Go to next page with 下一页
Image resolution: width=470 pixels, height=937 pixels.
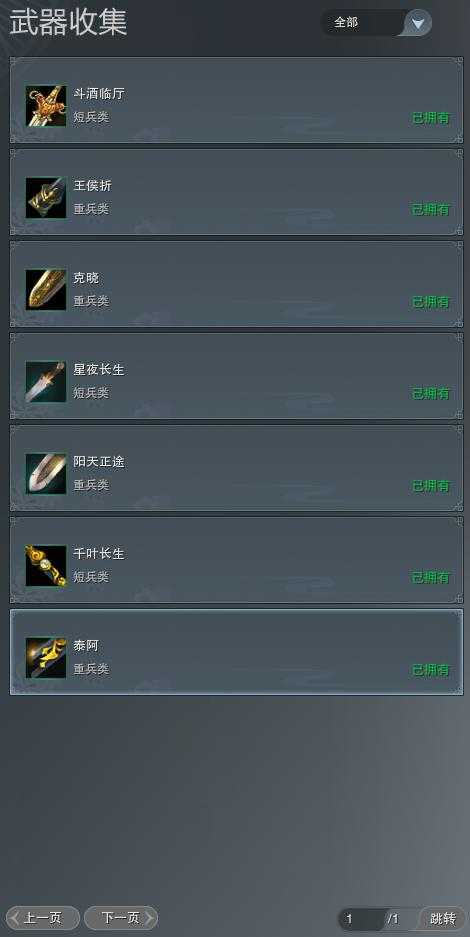point(121,918)
